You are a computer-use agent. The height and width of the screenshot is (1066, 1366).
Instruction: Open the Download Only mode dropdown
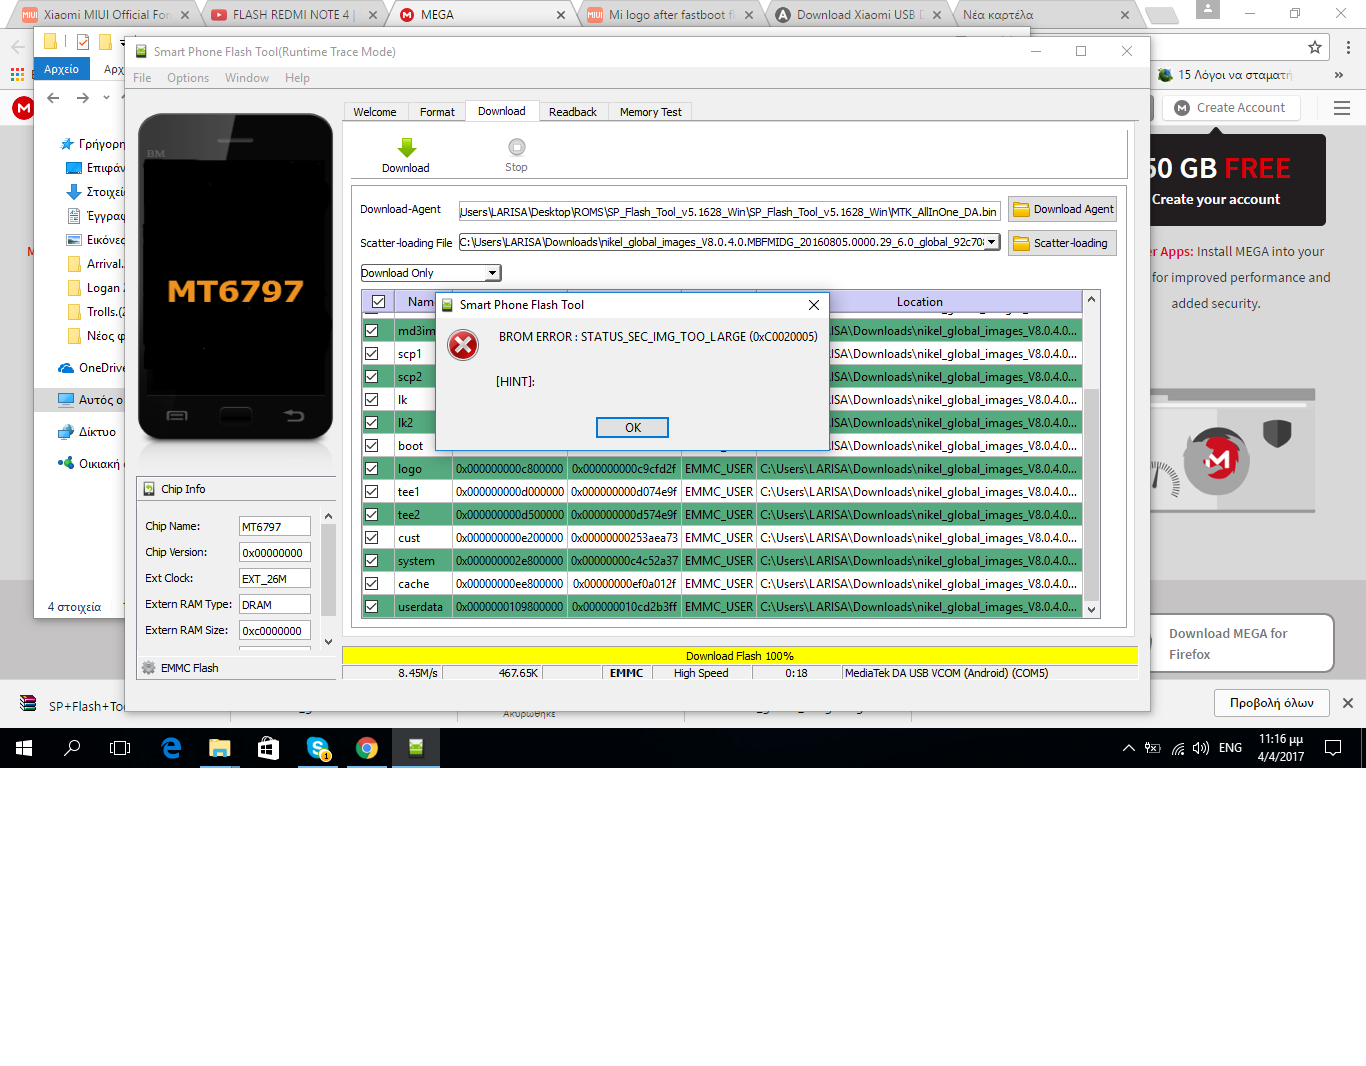click(492, 273)
